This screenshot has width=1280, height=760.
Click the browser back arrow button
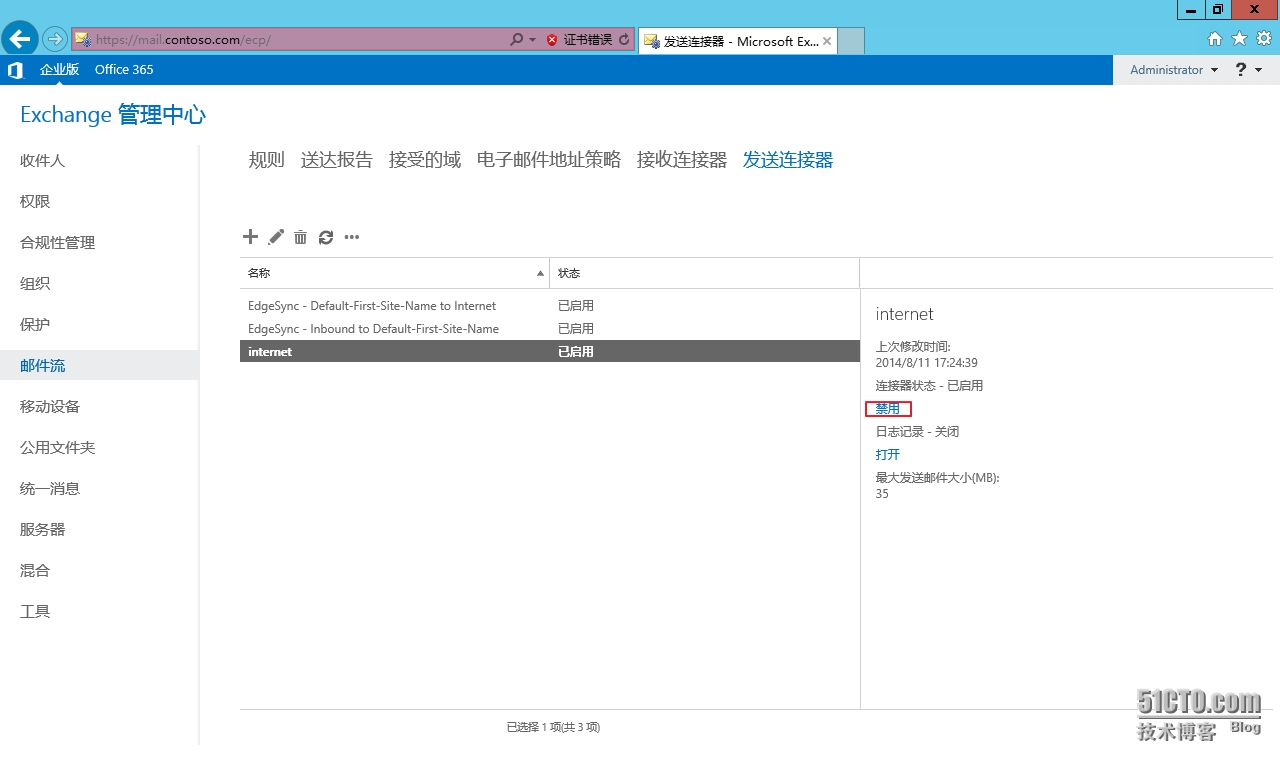[20, 39]
